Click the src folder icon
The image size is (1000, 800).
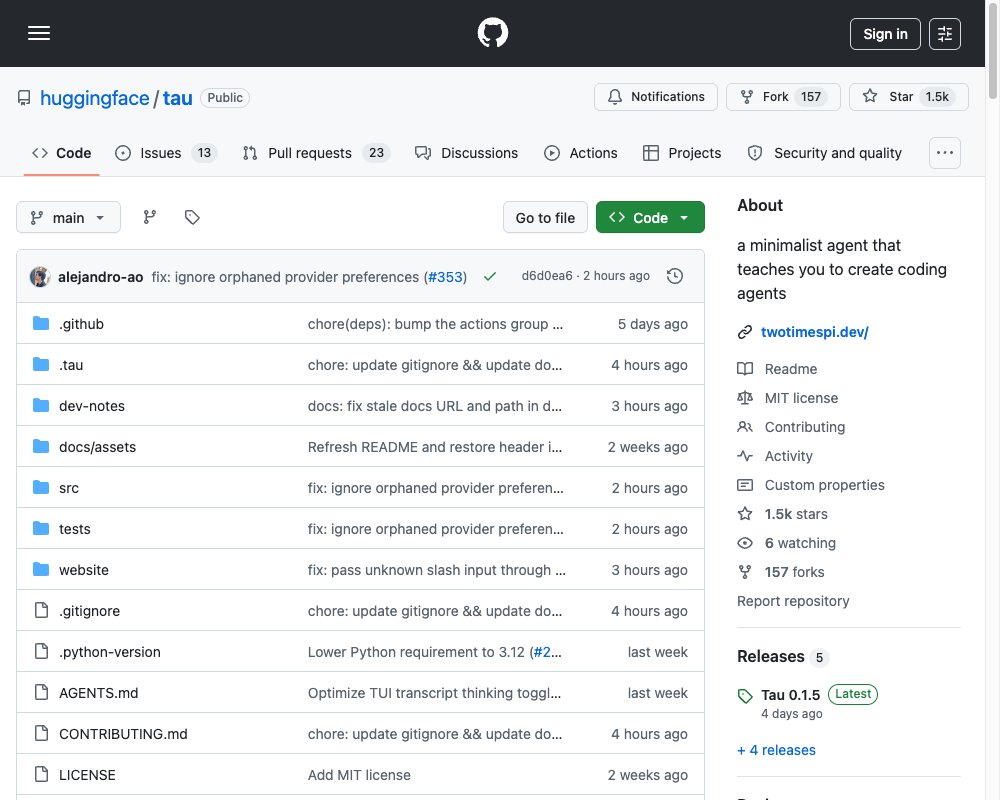(x=41, y=487)
